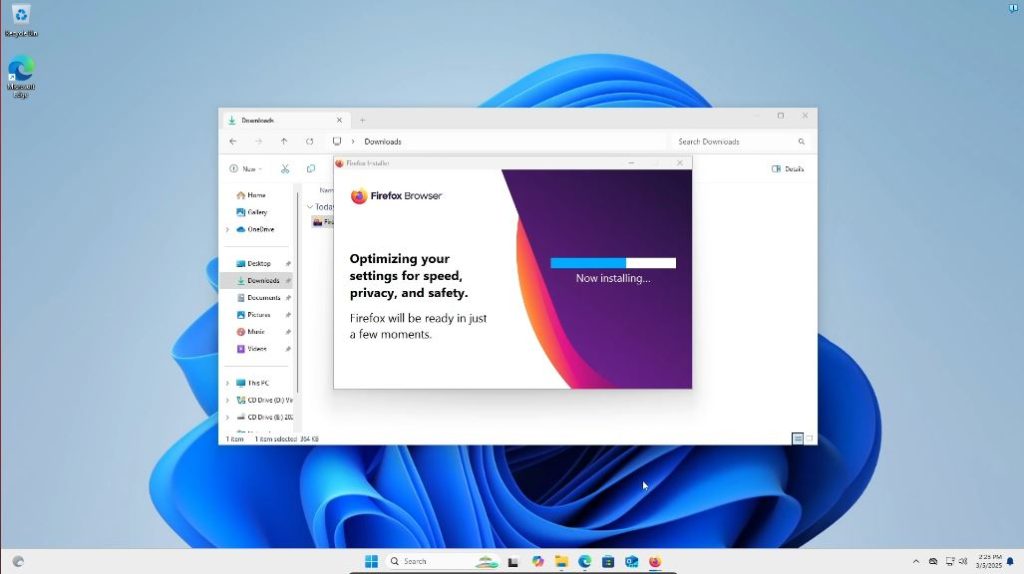
Task: Click the Cut scissors icon in File Explorer
Action: tap(285, 168)
